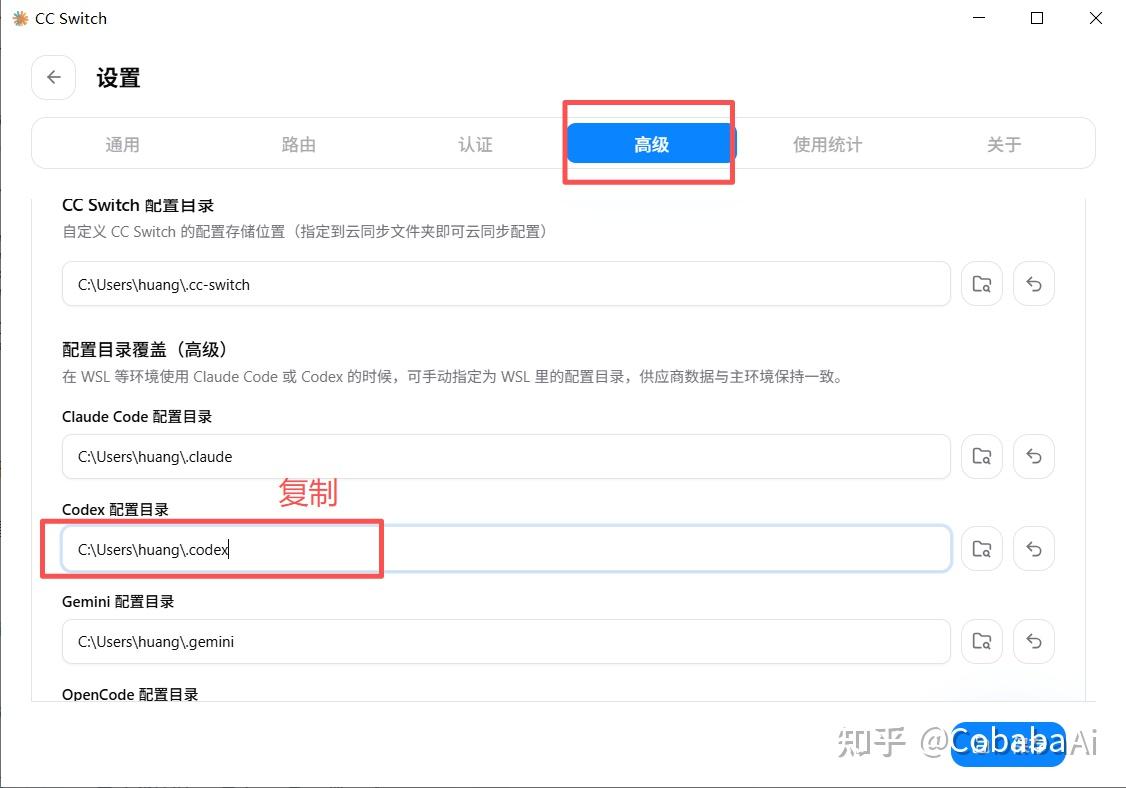The image size is (1126, 788).
Task: Click into the Gemini config path field
Action: [x=506, y=641]
